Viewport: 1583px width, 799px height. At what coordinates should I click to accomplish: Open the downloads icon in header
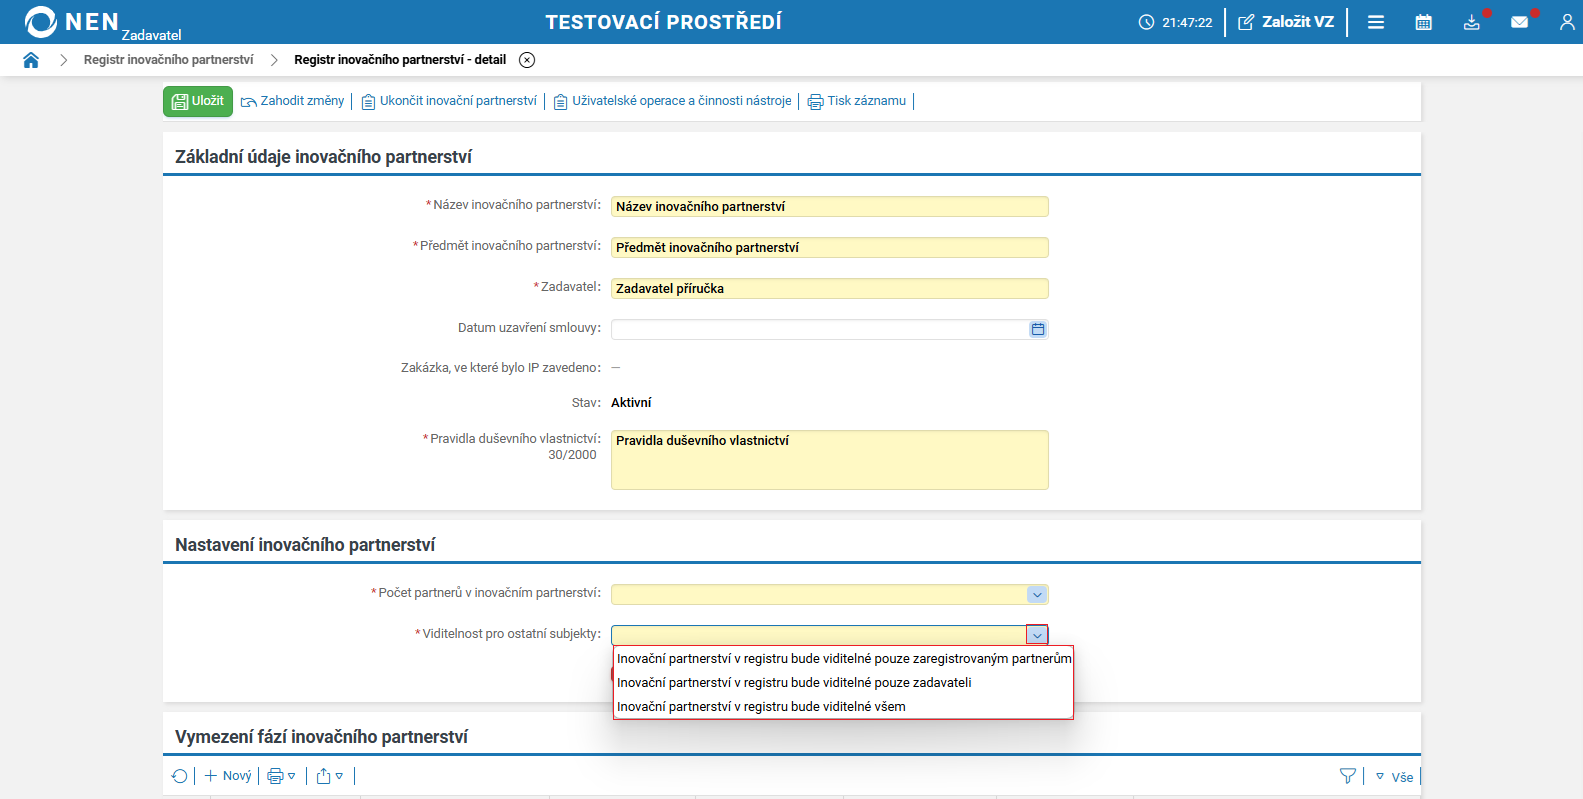pos(1471,22)
